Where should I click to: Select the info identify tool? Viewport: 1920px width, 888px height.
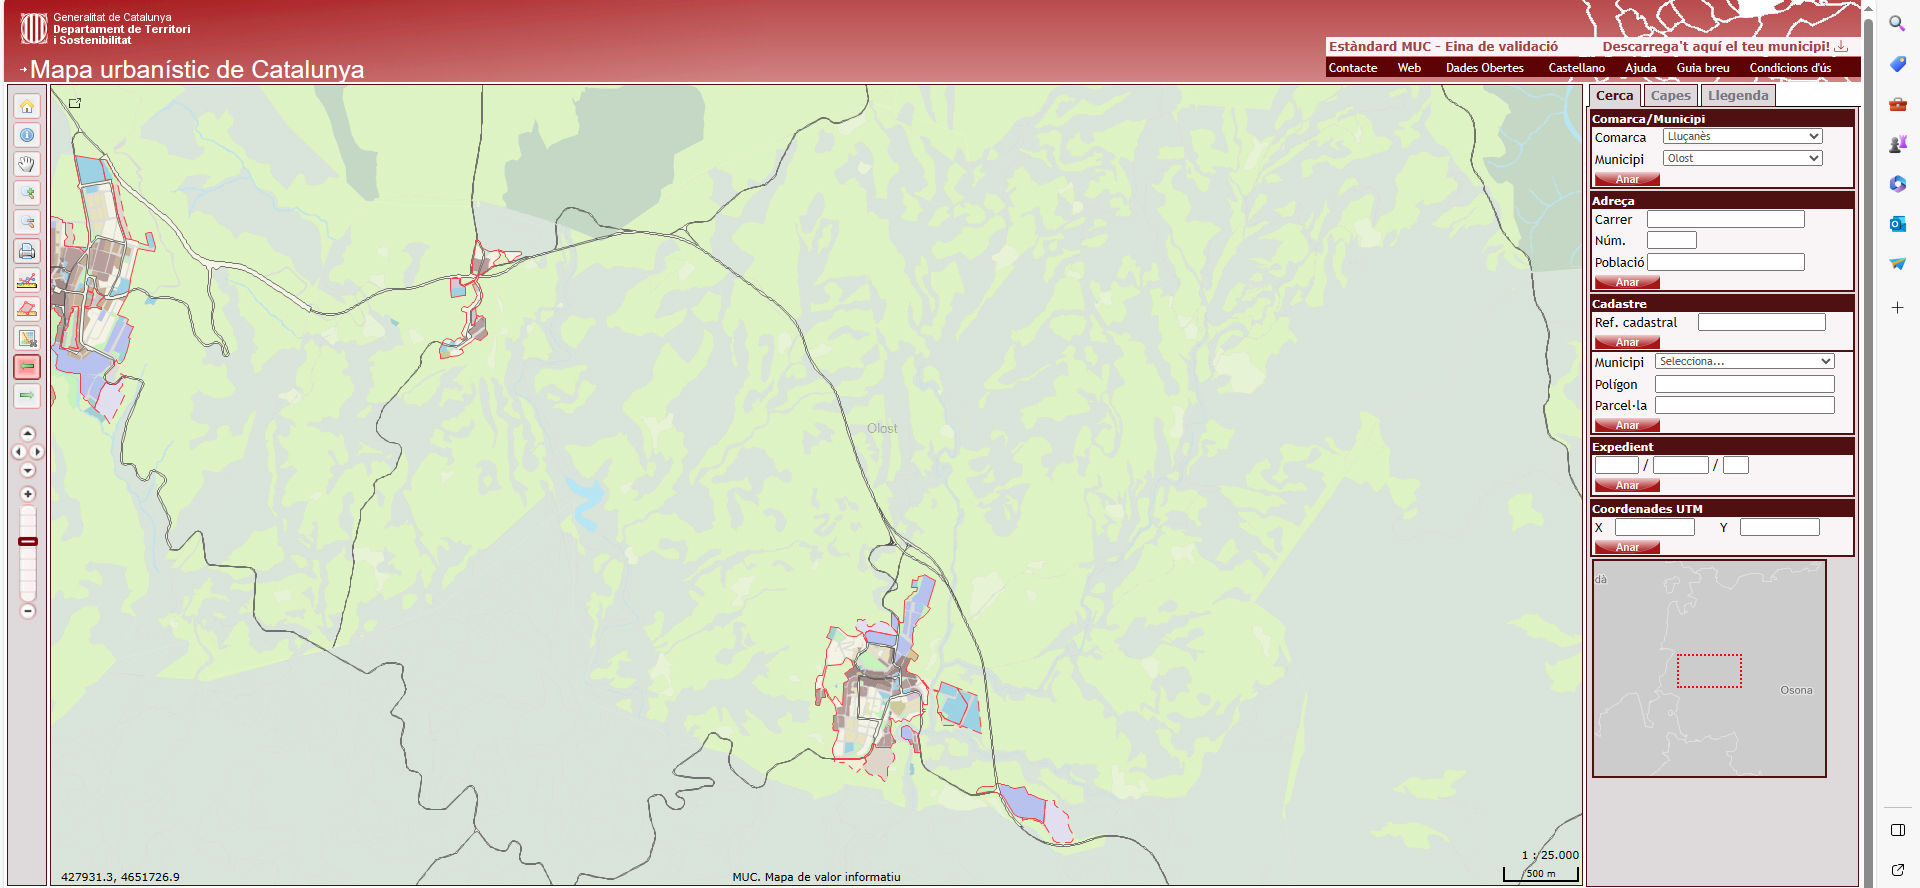27,135
